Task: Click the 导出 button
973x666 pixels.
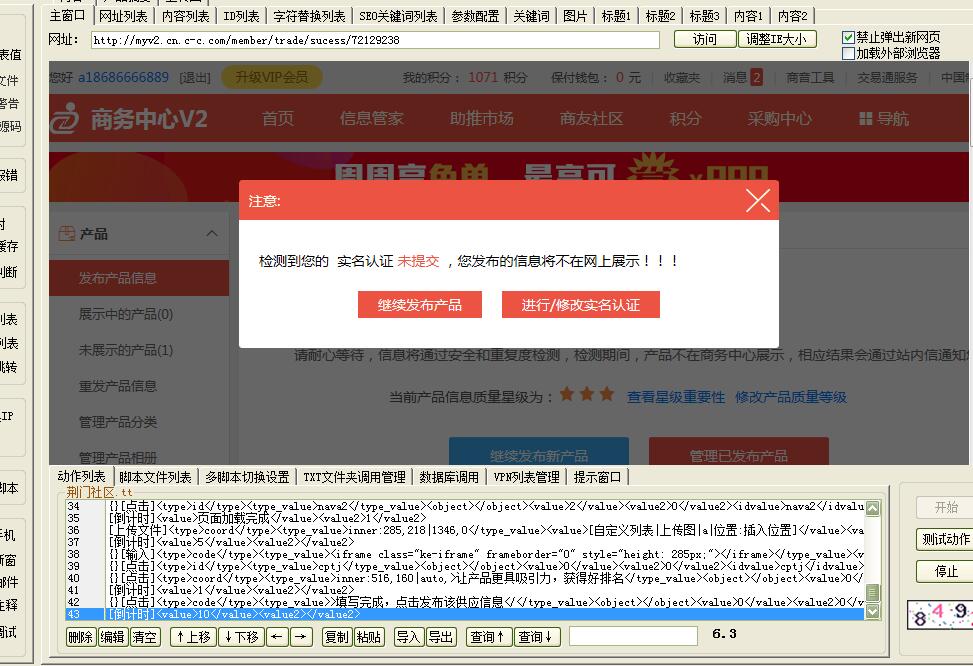Action: coord(441,637)
